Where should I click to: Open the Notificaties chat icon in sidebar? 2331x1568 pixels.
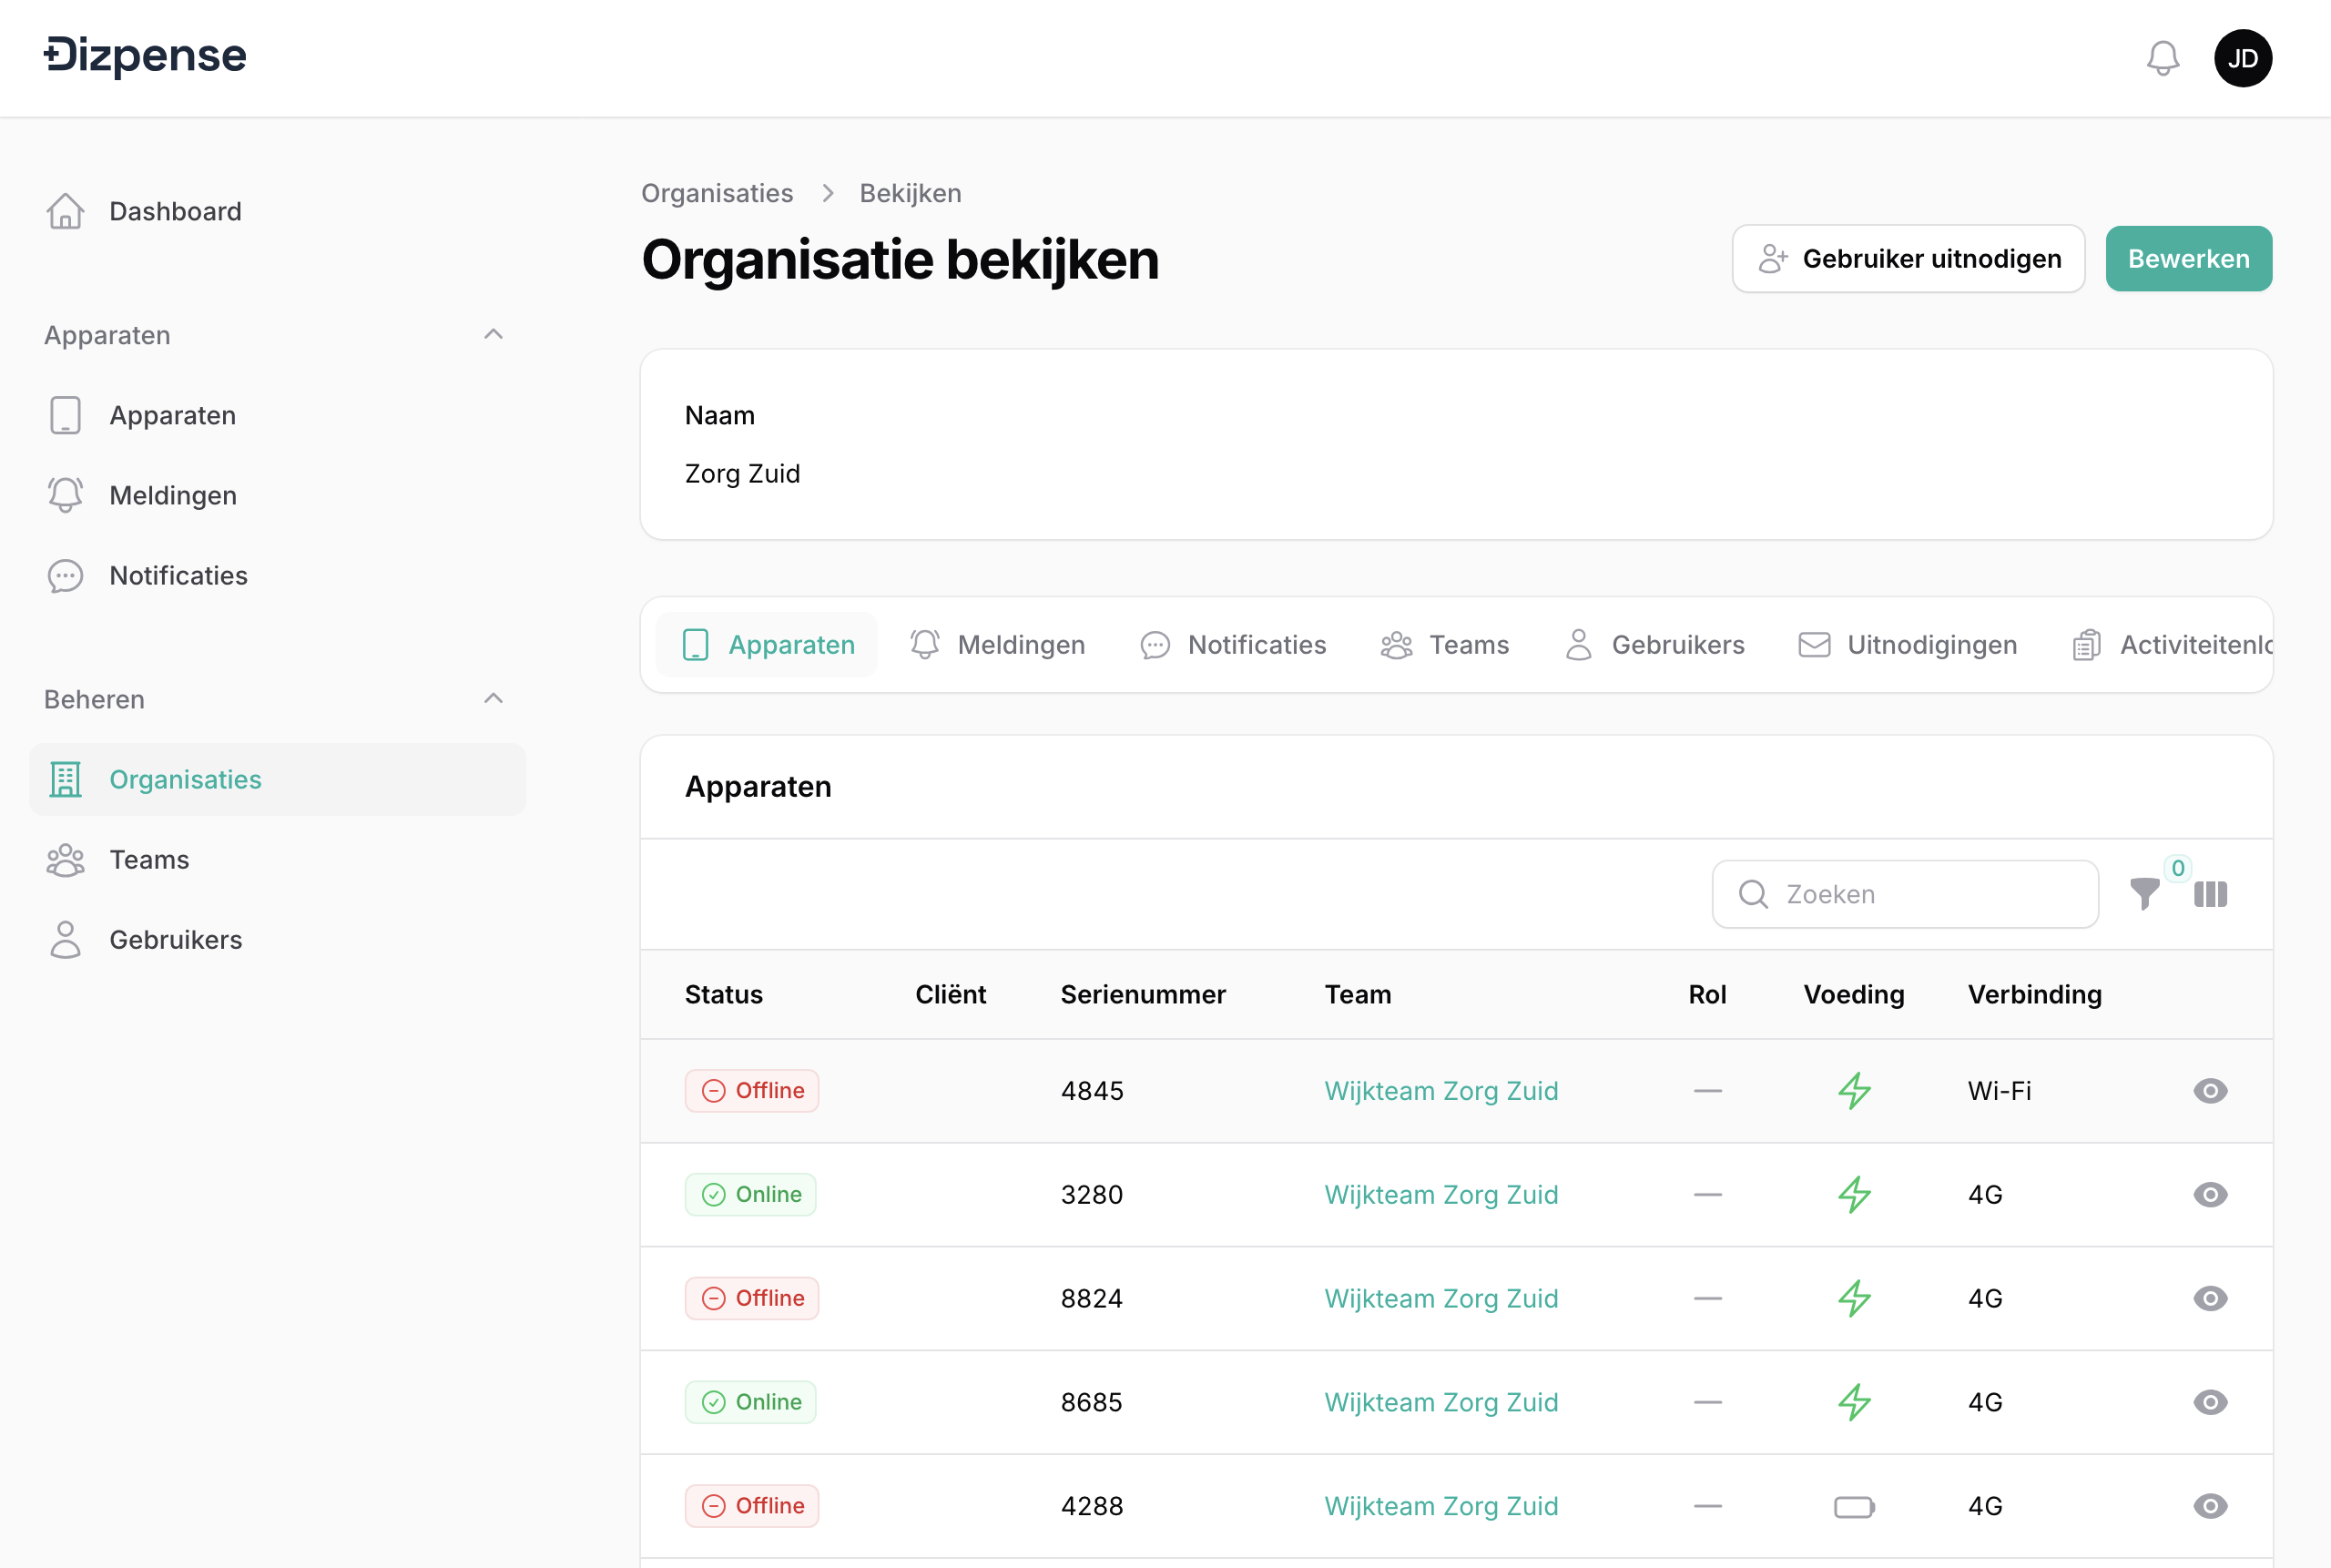[x=65, y=576]
